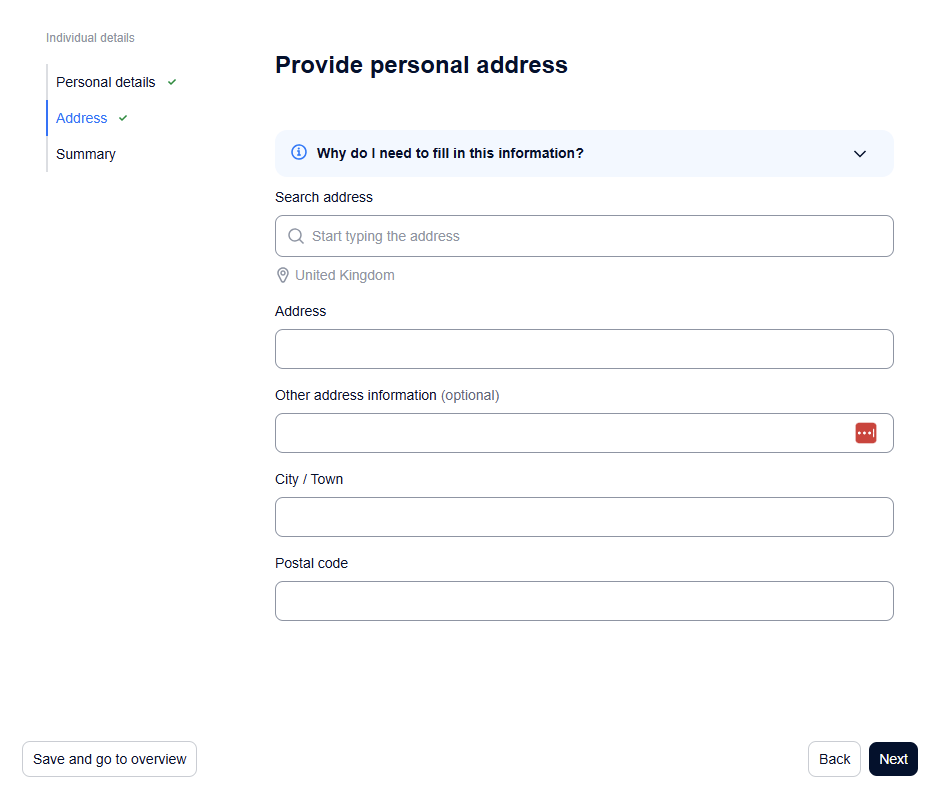Image resolution: width=947 pixels, height=795 pixels.
Task: Click the blue info circle icon
Action: point(298,152)
